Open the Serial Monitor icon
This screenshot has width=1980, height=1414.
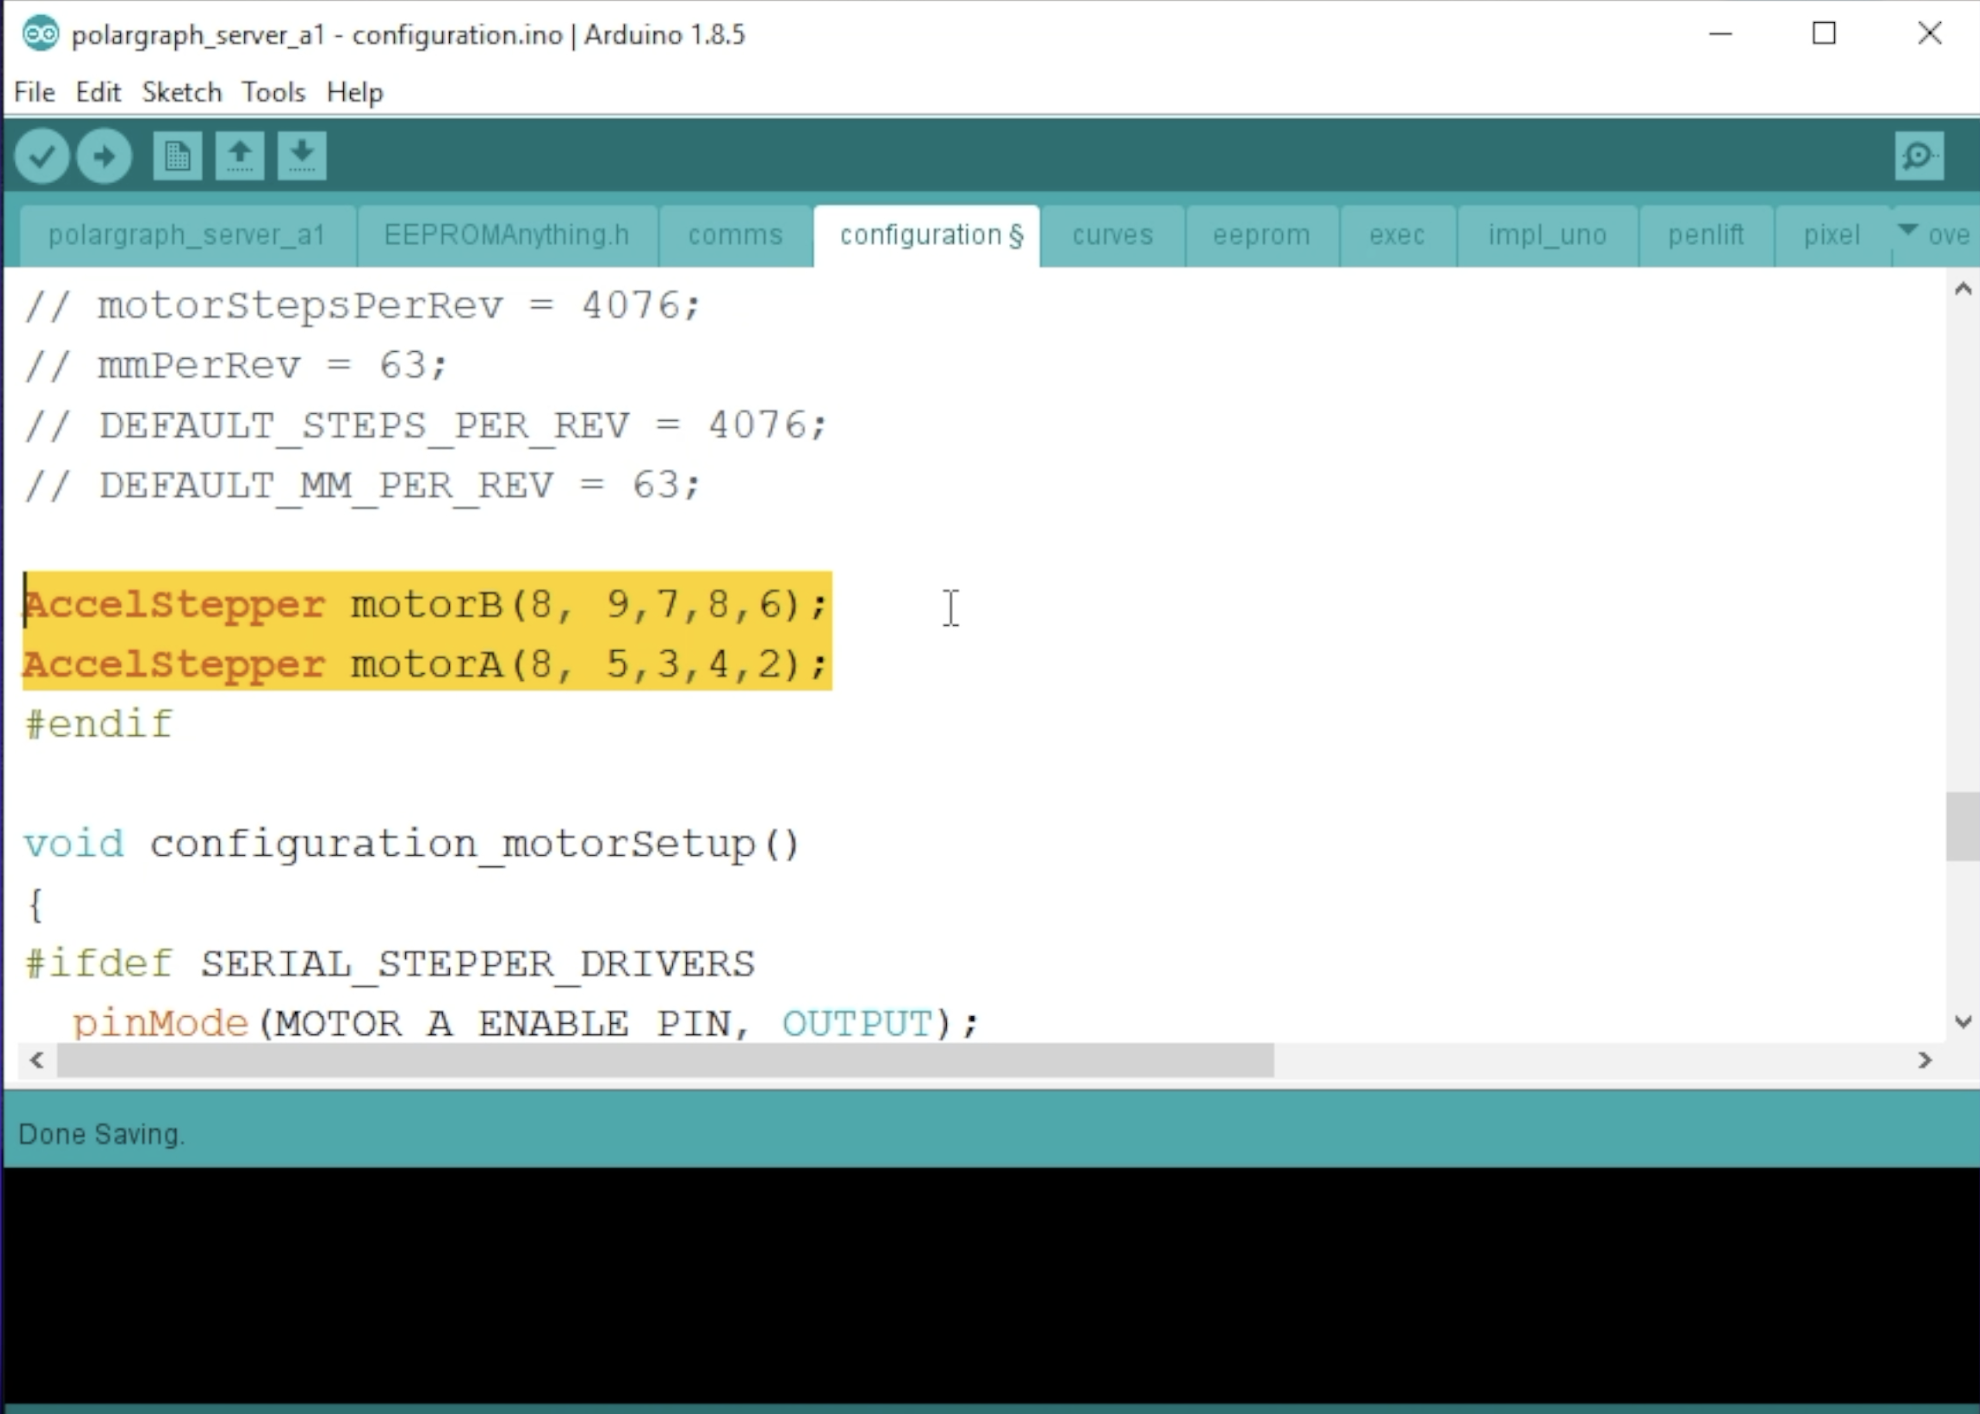click(x=1919, y=156)
